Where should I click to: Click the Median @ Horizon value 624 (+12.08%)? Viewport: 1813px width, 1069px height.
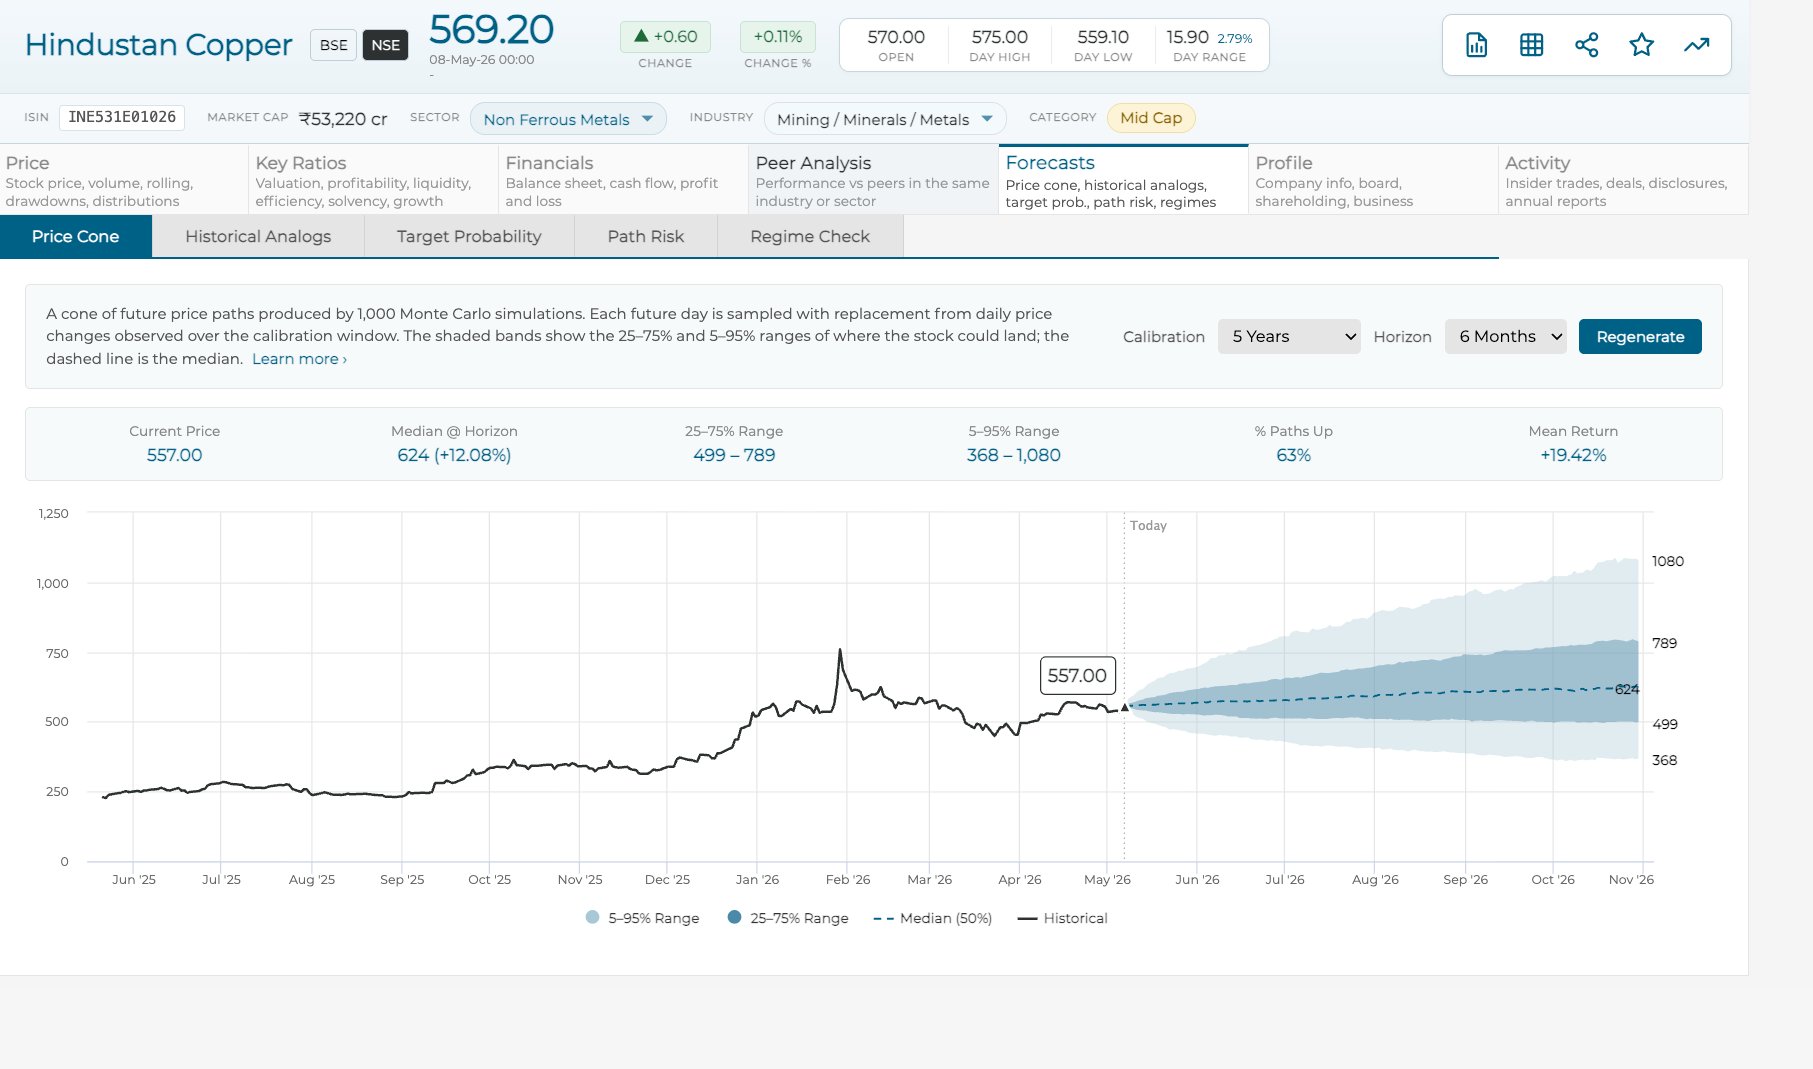[x=454, y=455]
